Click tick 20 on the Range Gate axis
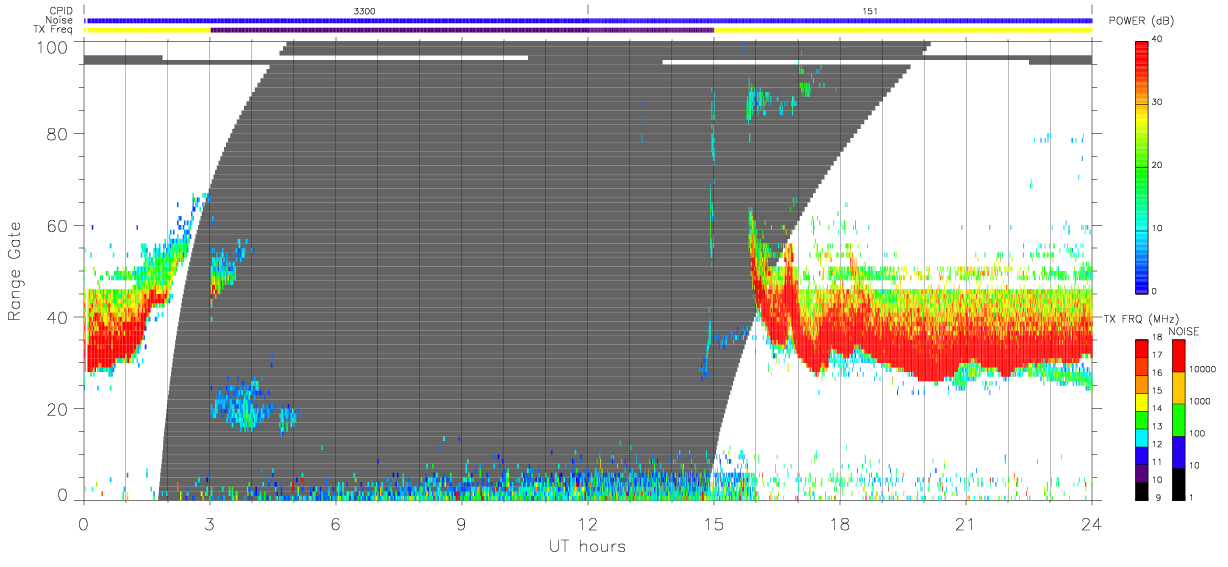1228x567 pixels. 59,408
